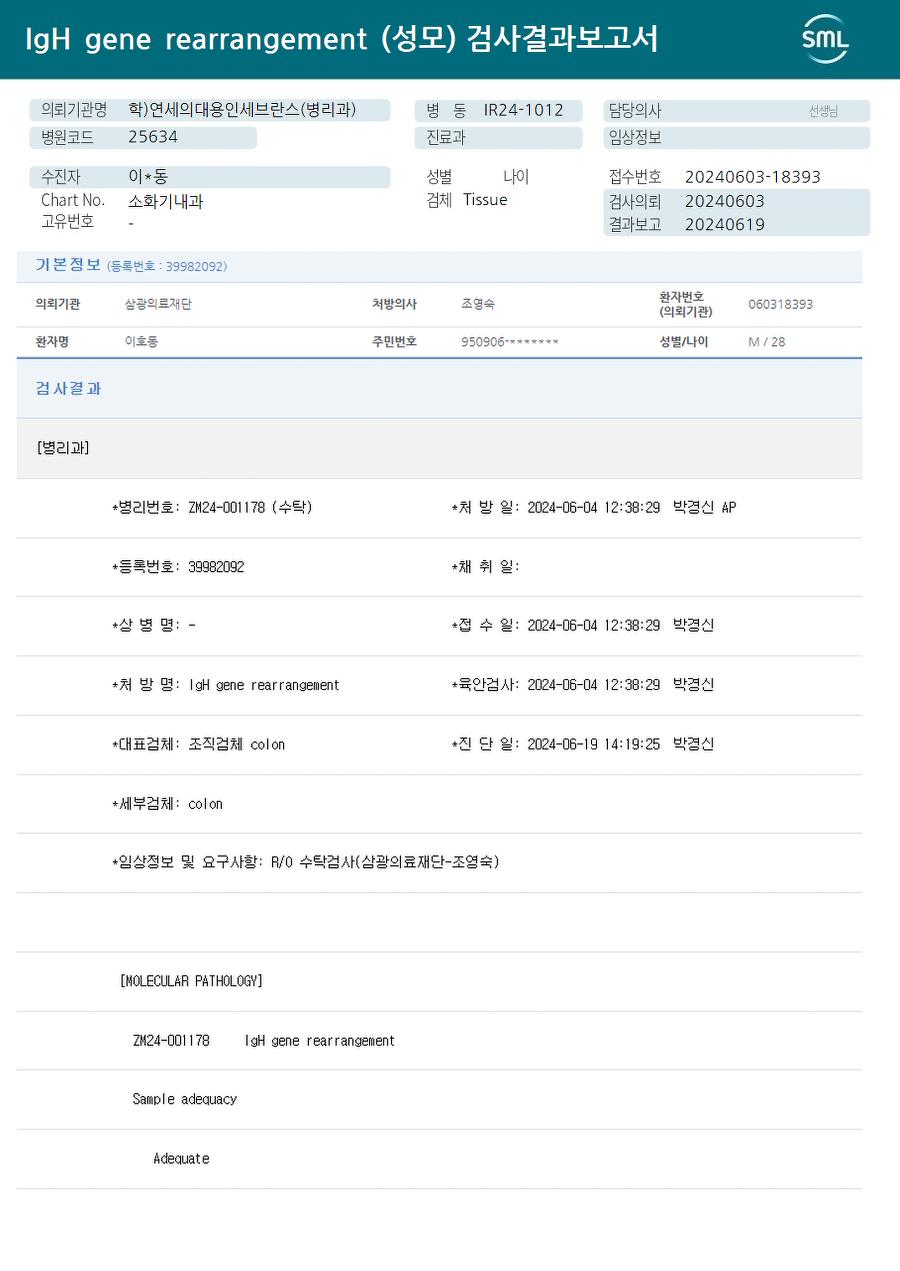Click the 진료과 field
Screen dimensions: 900x1271
(498, 138)
